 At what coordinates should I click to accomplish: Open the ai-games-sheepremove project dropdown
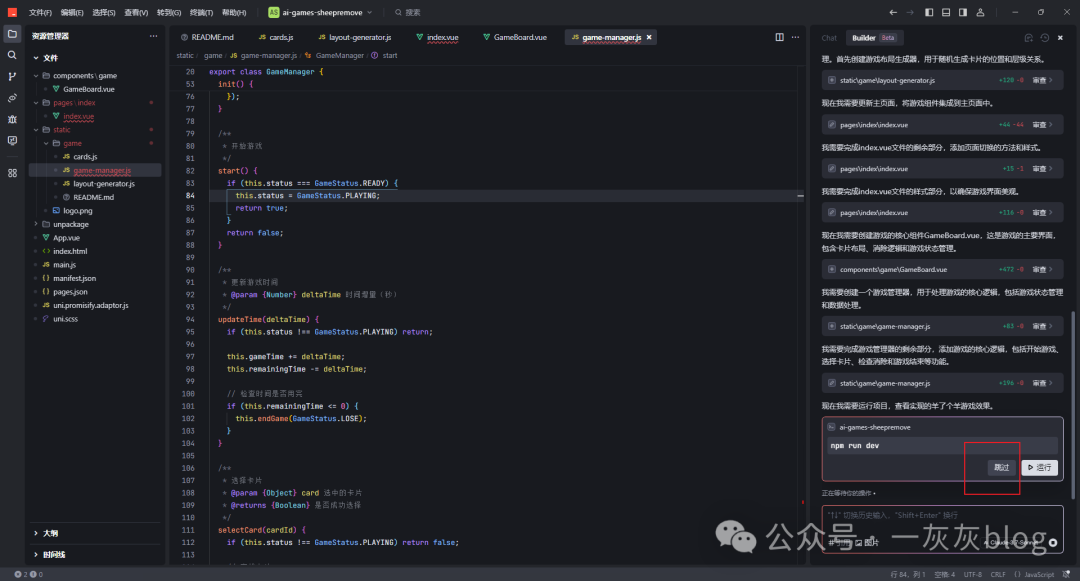point(320,12)
